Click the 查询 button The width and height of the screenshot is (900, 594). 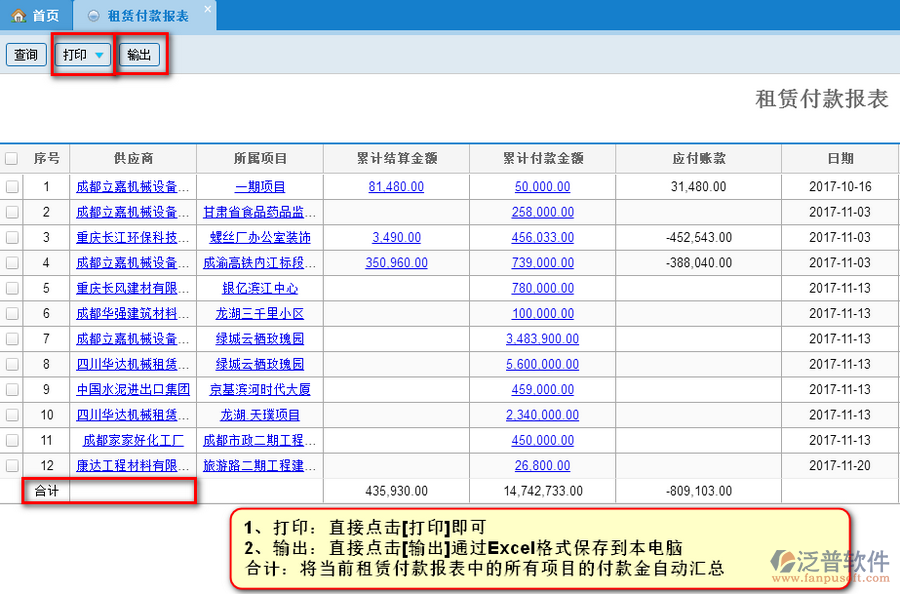click(26, 55)
